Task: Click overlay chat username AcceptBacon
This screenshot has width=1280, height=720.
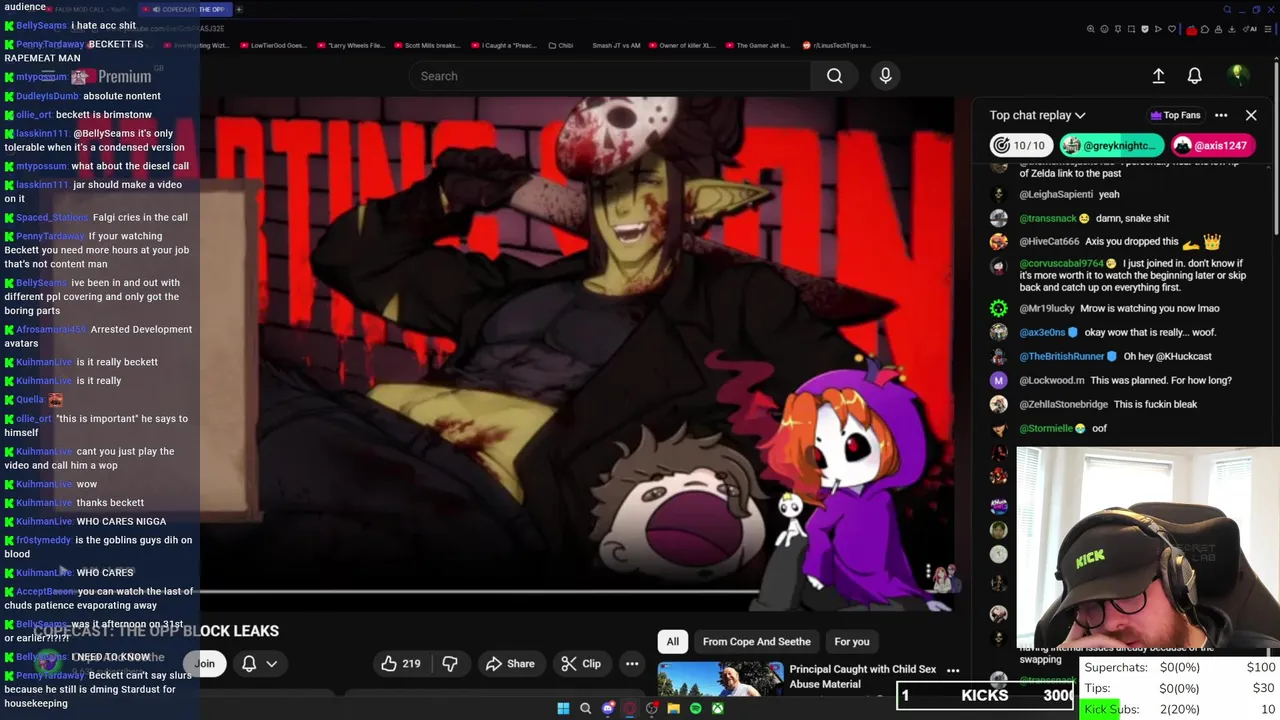Action: tap(45, 591)
